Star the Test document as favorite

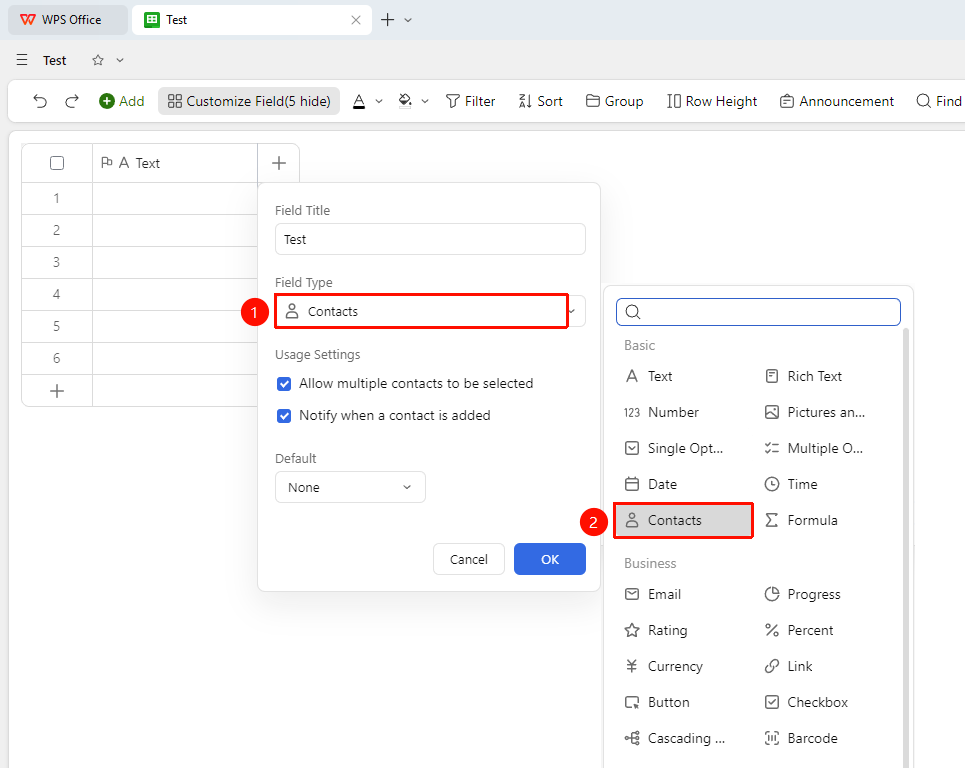coord(98,60)
